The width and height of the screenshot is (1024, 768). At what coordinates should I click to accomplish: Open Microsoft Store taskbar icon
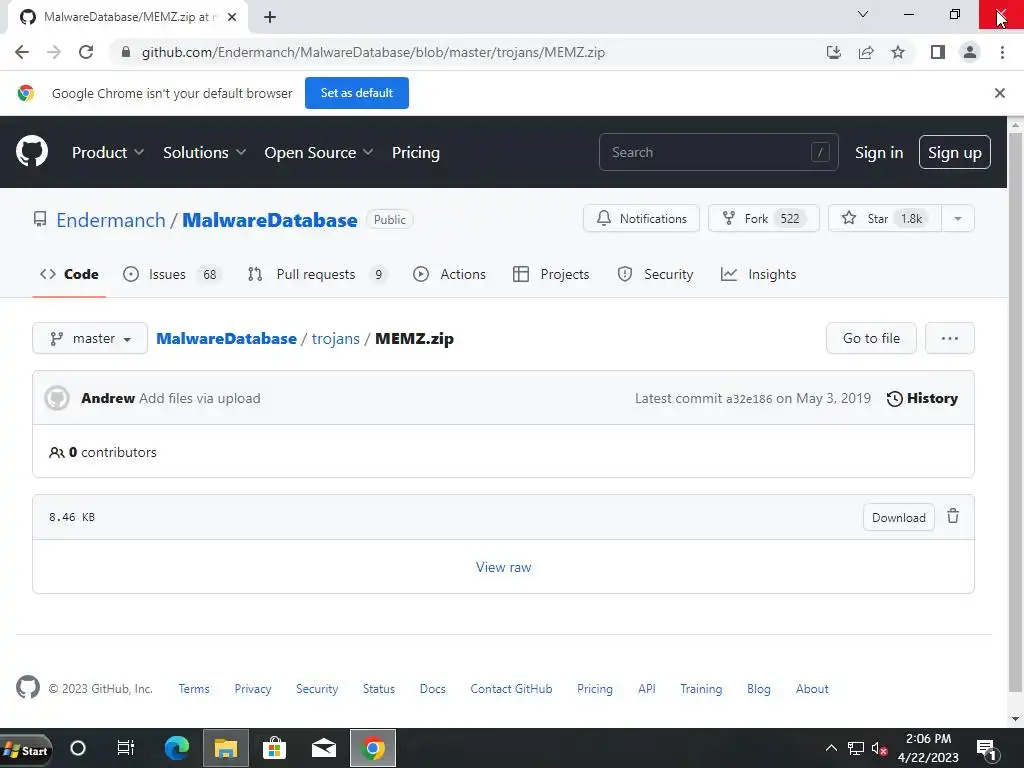pyautogui.click(x=274, y=748)
